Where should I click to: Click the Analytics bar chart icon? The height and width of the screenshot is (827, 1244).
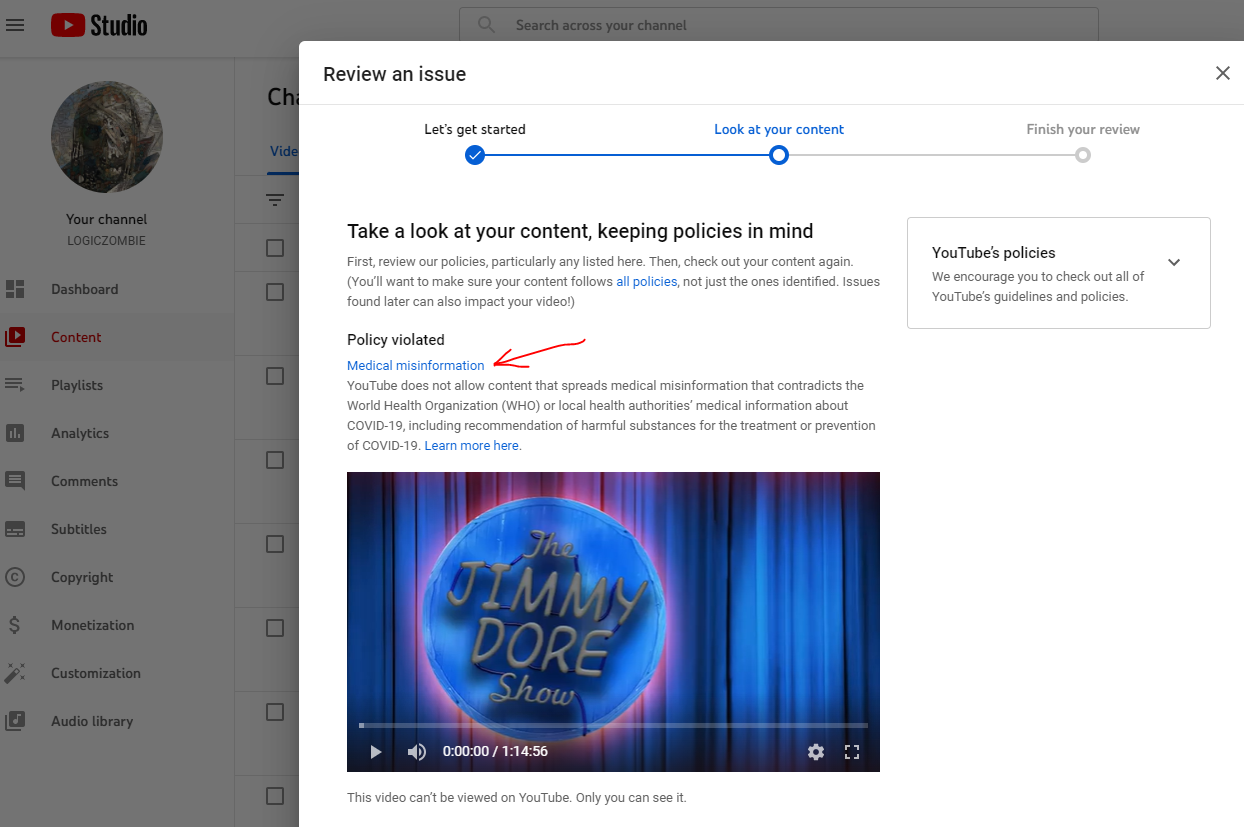pos(15,433)
